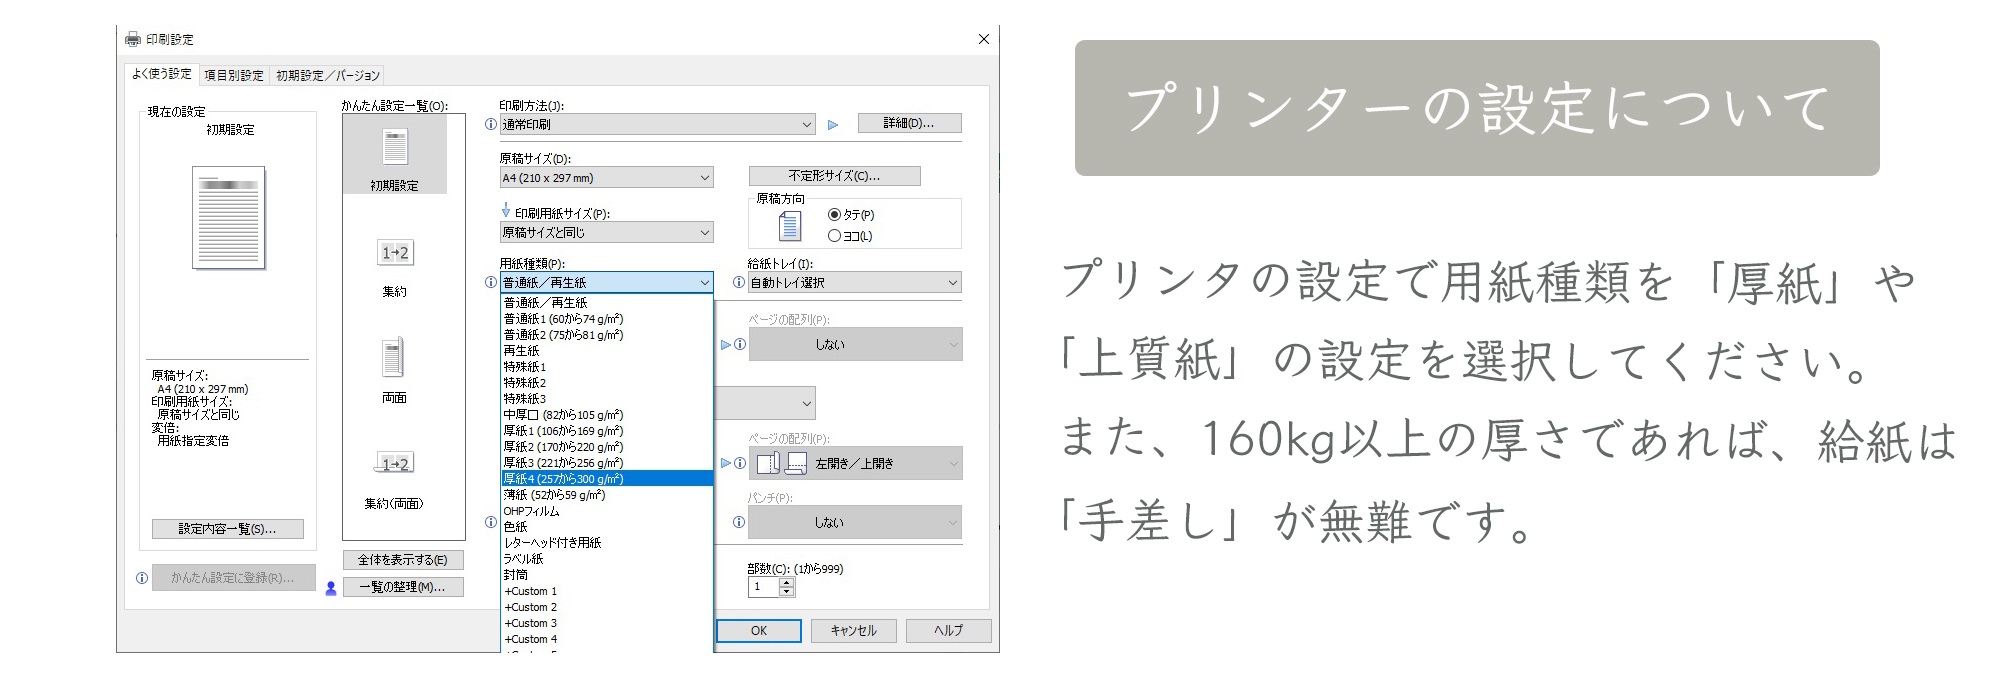Click the 部数 copies input field

(x=764, y=587)
